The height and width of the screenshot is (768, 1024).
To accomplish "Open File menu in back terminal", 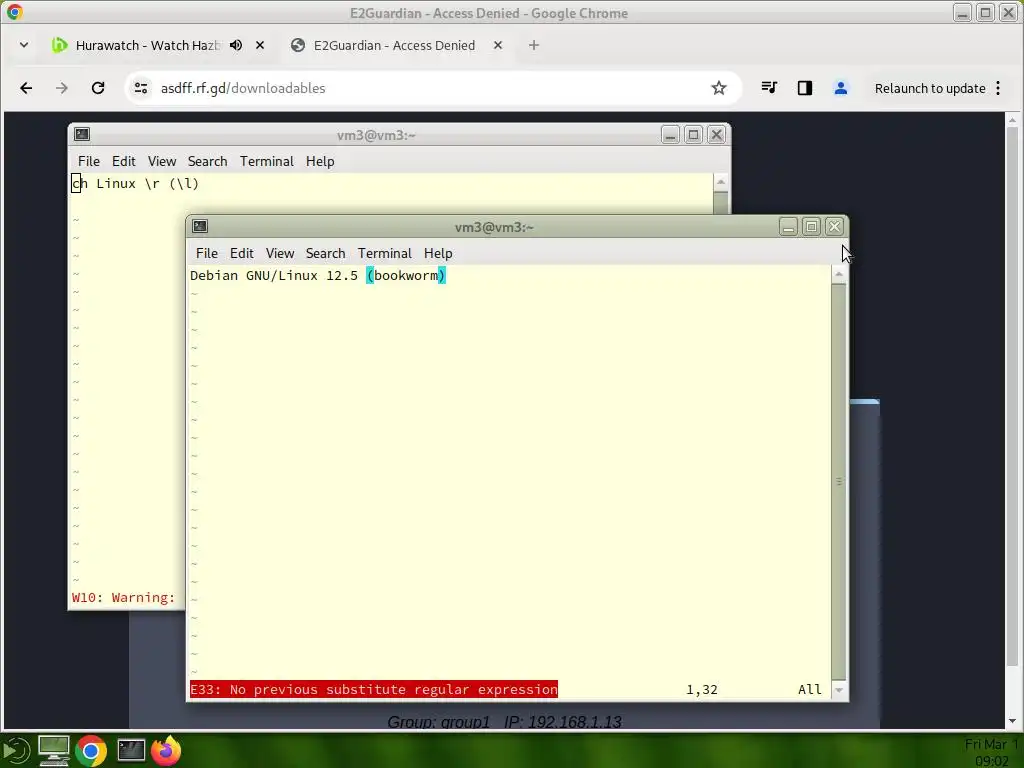I will (89, 161).
